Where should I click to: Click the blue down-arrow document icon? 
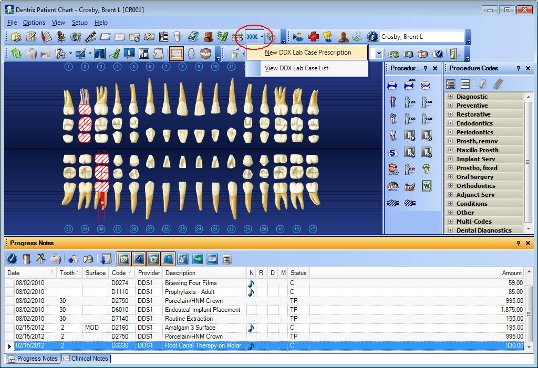click(106, 259)
